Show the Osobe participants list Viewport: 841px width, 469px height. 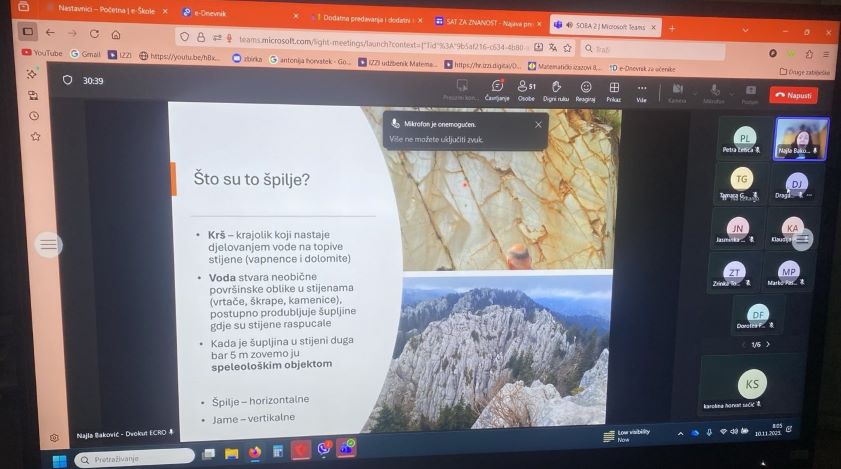pyautogui.click(x=525, y=90)
